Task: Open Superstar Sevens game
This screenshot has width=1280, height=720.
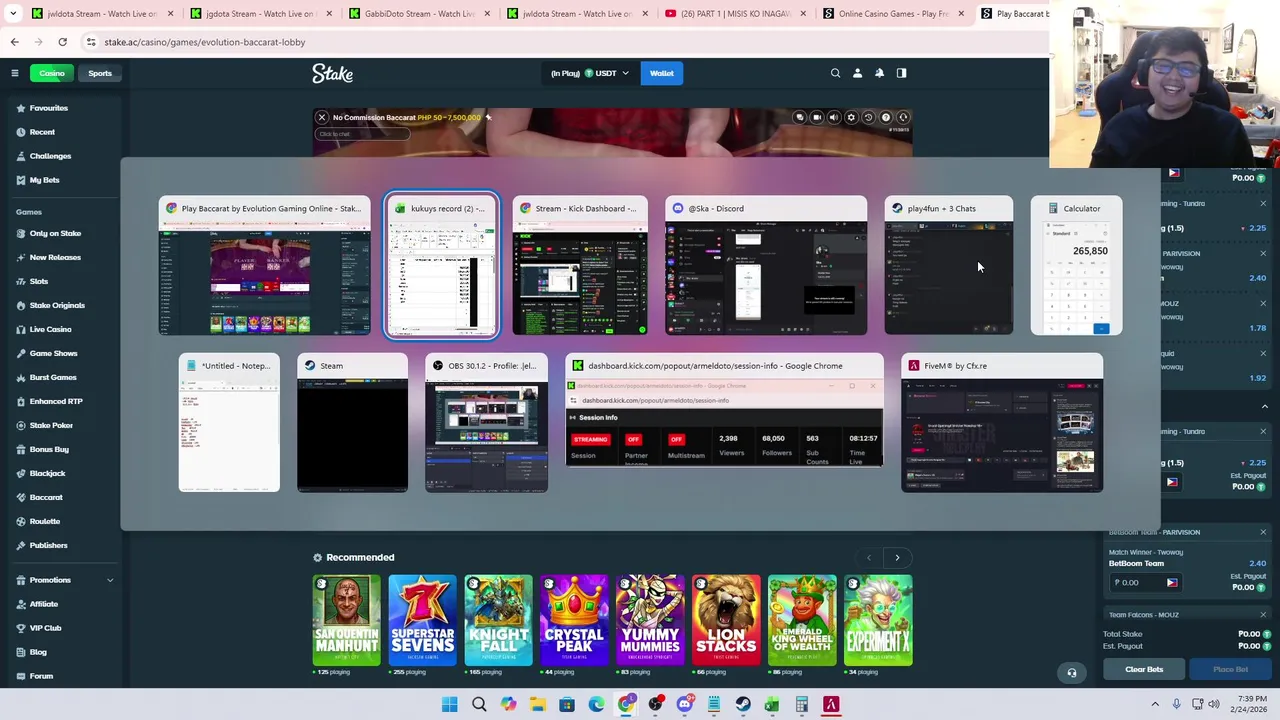Action: tap(422, 620)
